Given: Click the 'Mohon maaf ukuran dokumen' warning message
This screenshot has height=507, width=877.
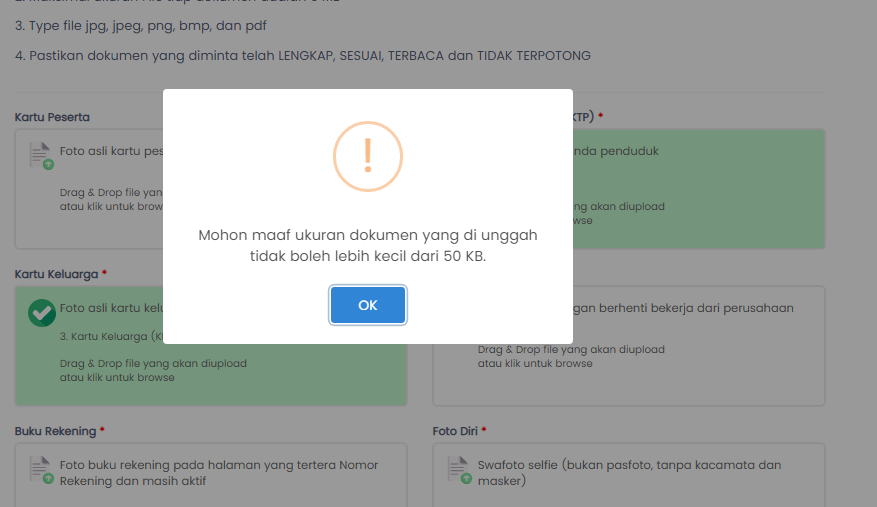Looking at the screenshot, I should pos(367,245).
